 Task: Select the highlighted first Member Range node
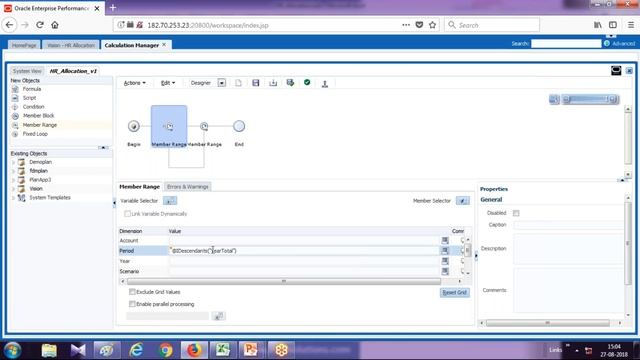tap(169, 126)
